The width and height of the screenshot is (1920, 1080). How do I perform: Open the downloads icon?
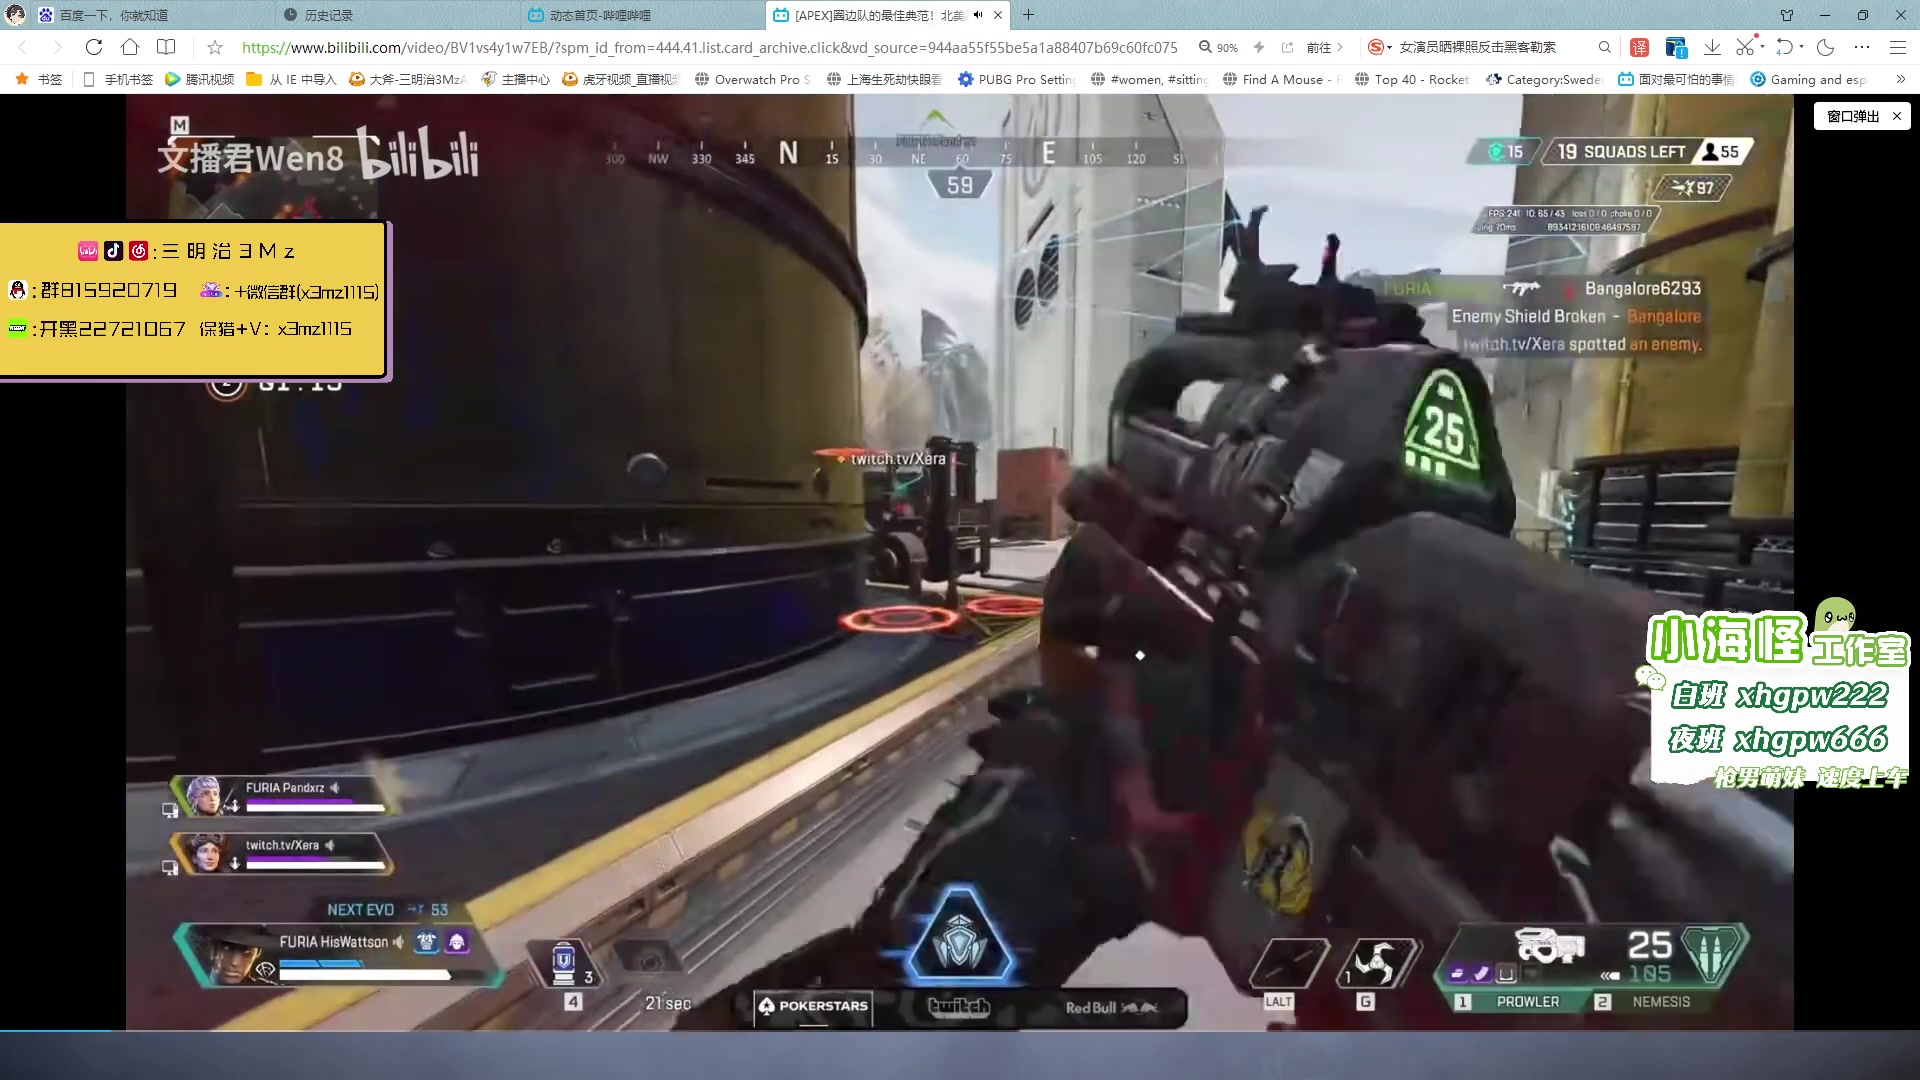point(1712,47)
